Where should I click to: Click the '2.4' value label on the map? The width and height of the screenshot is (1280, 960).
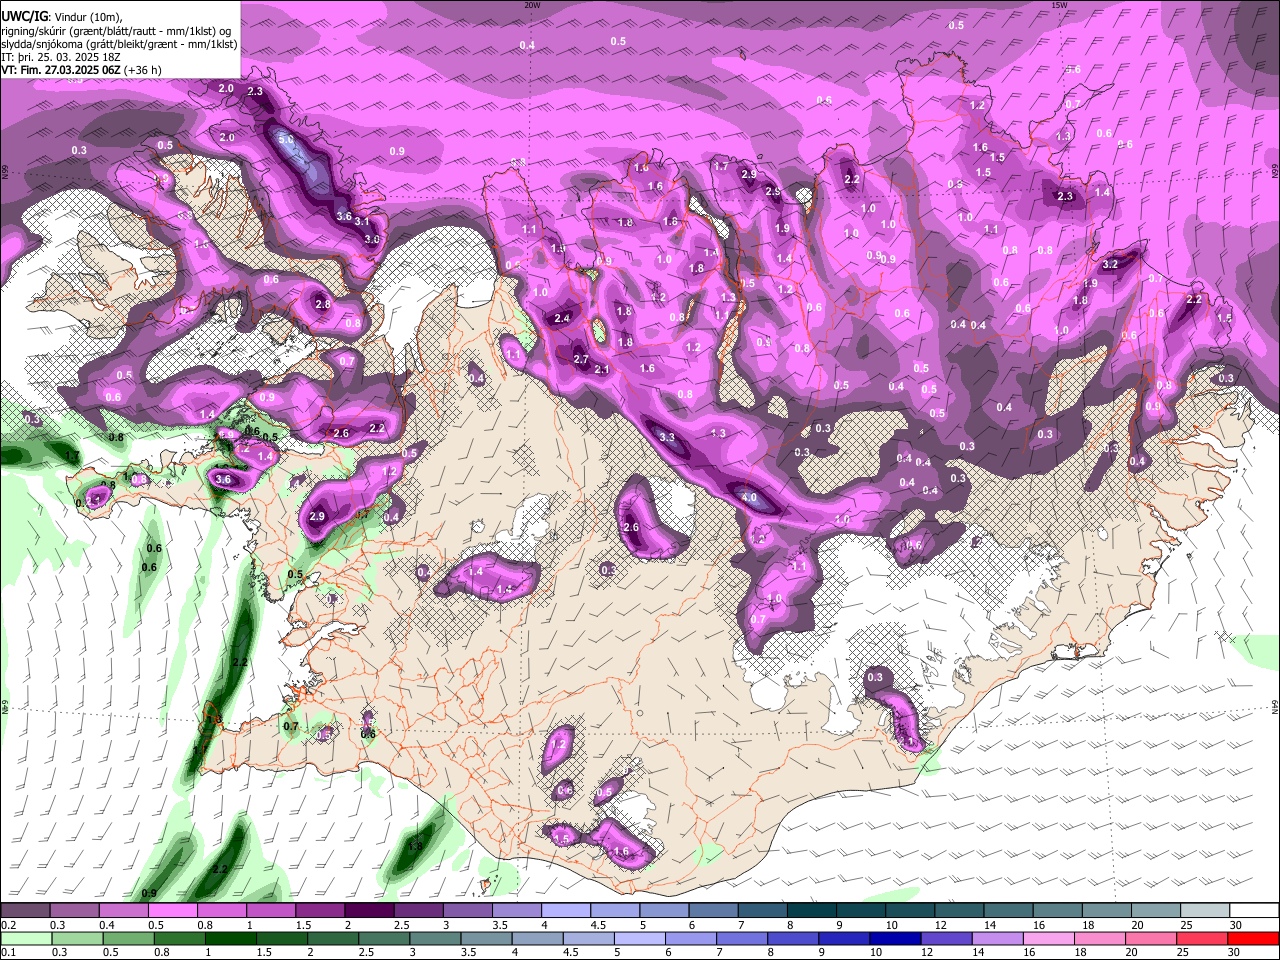(562, 318)
